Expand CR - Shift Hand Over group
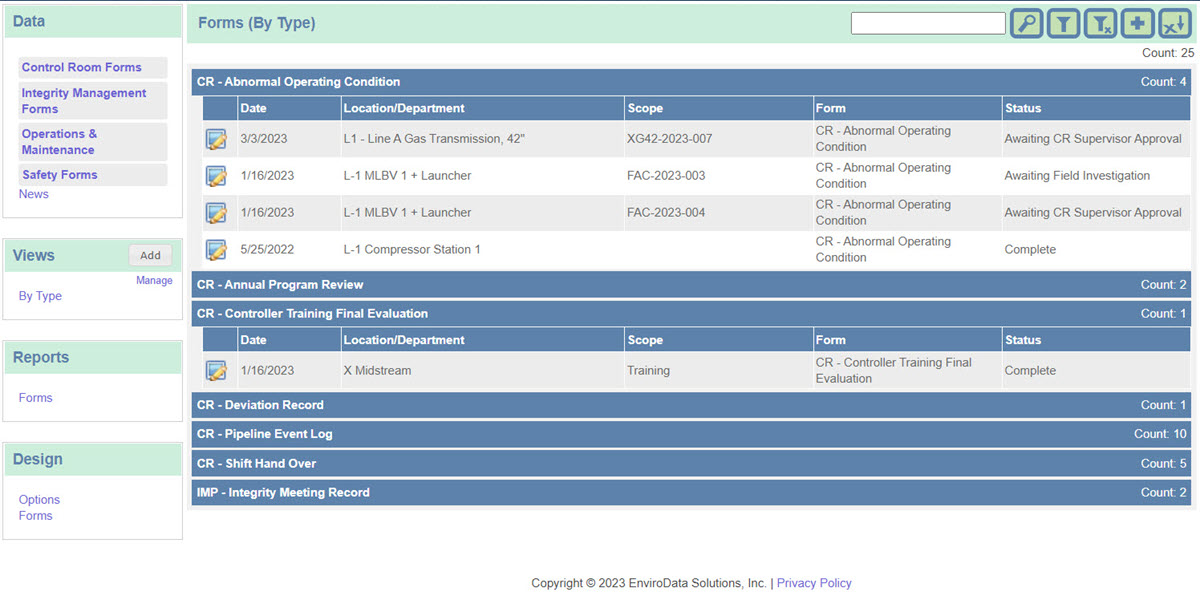 coord(691,463)
